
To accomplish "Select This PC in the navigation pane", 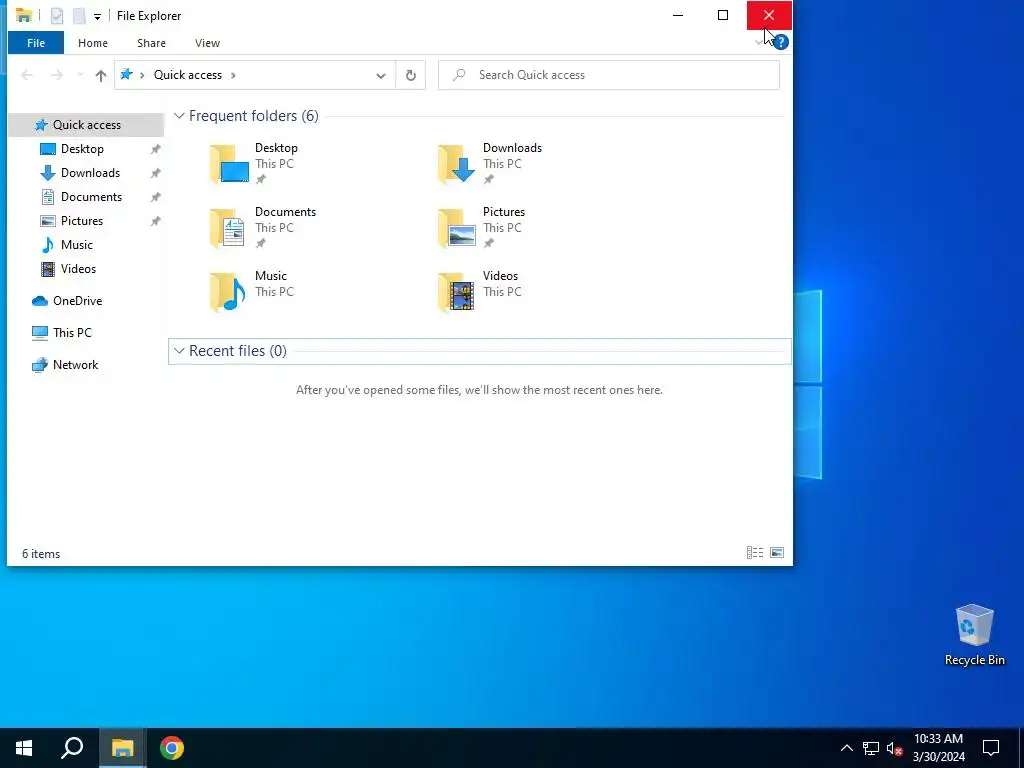I will pyautogui.click(x=72, y=333).
